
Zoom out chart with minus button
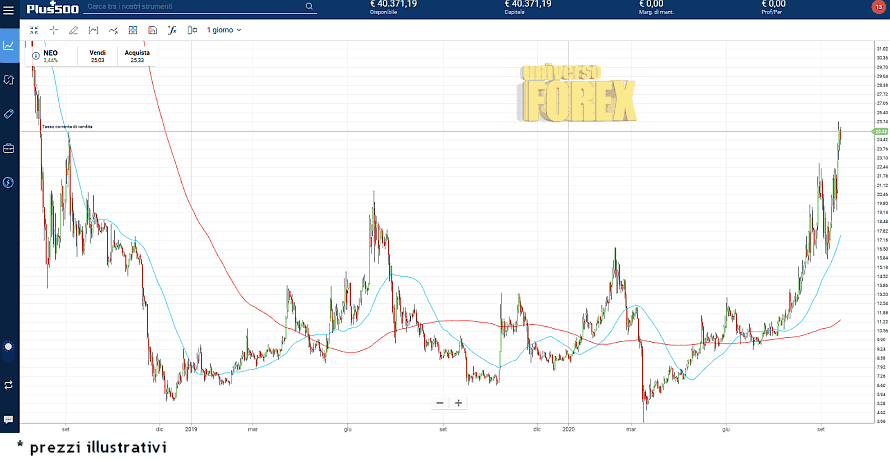point(439,403)
